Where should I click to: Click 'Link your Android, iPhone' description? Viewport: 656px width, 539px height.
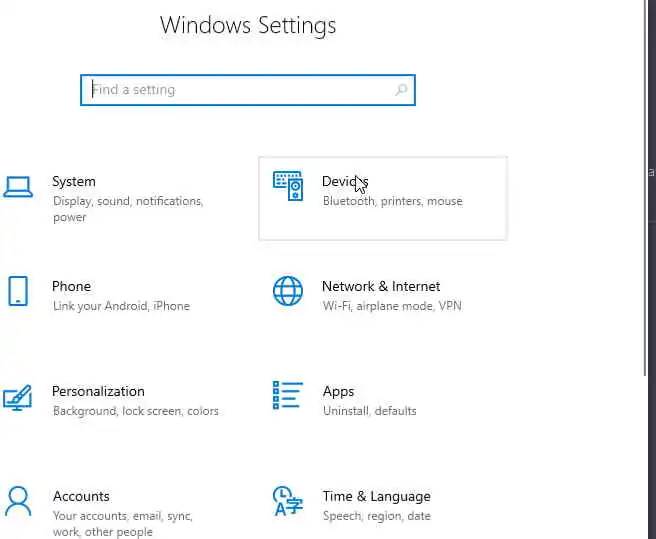click(x=121, y=306)
